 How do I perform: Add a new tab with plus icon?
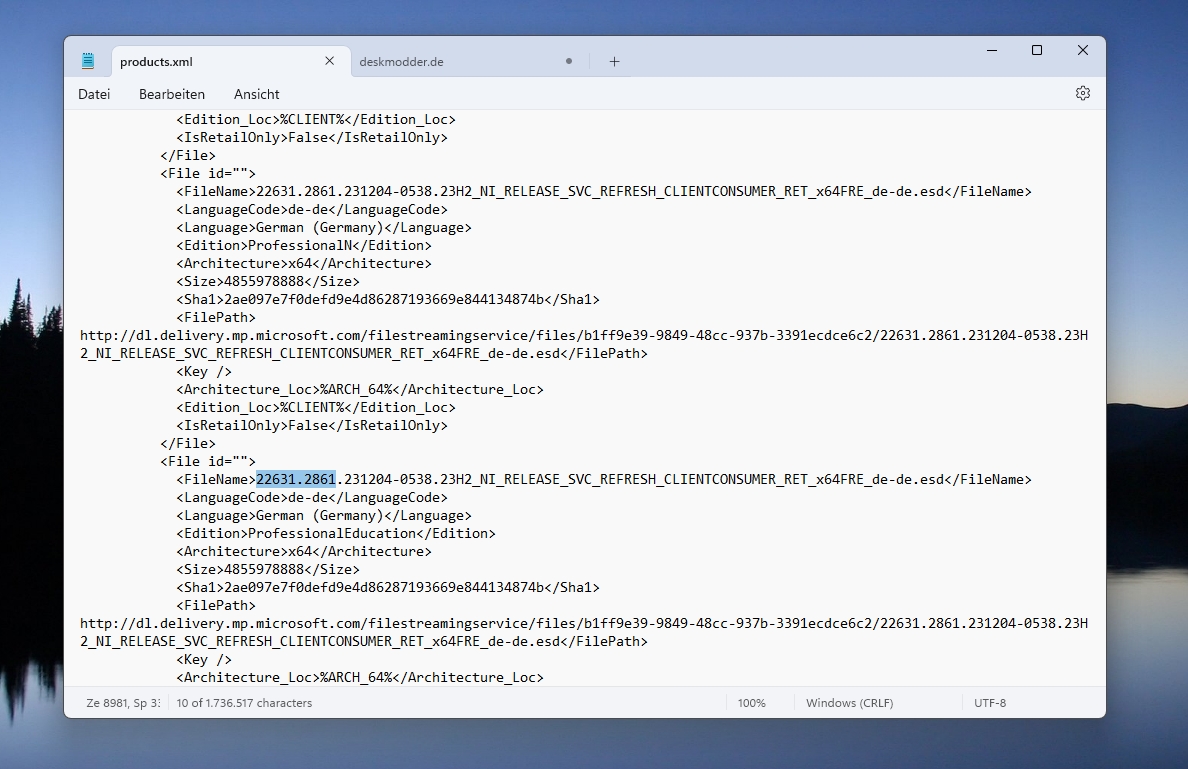tap(614, 61)
